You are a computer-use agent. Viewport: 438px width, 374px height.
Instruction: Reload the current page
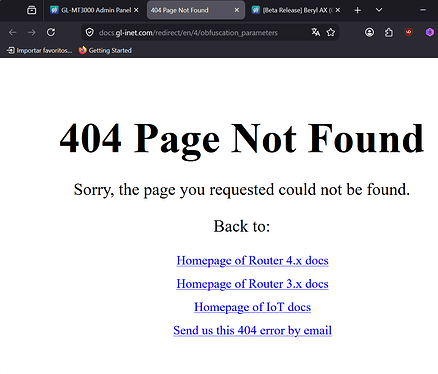click(x=51, y=32)
